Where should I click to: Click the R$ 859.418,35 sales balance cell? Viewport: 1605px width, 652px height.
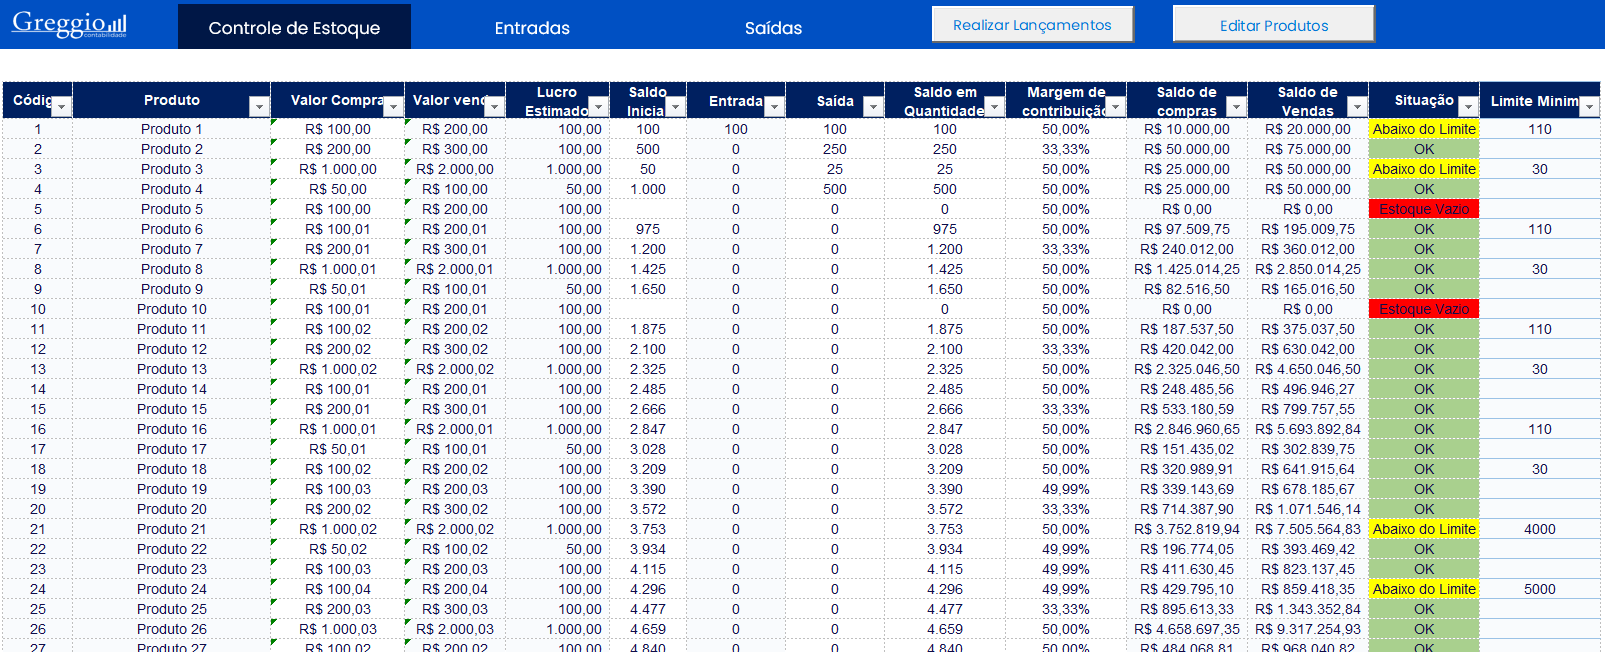(1308, 589)
